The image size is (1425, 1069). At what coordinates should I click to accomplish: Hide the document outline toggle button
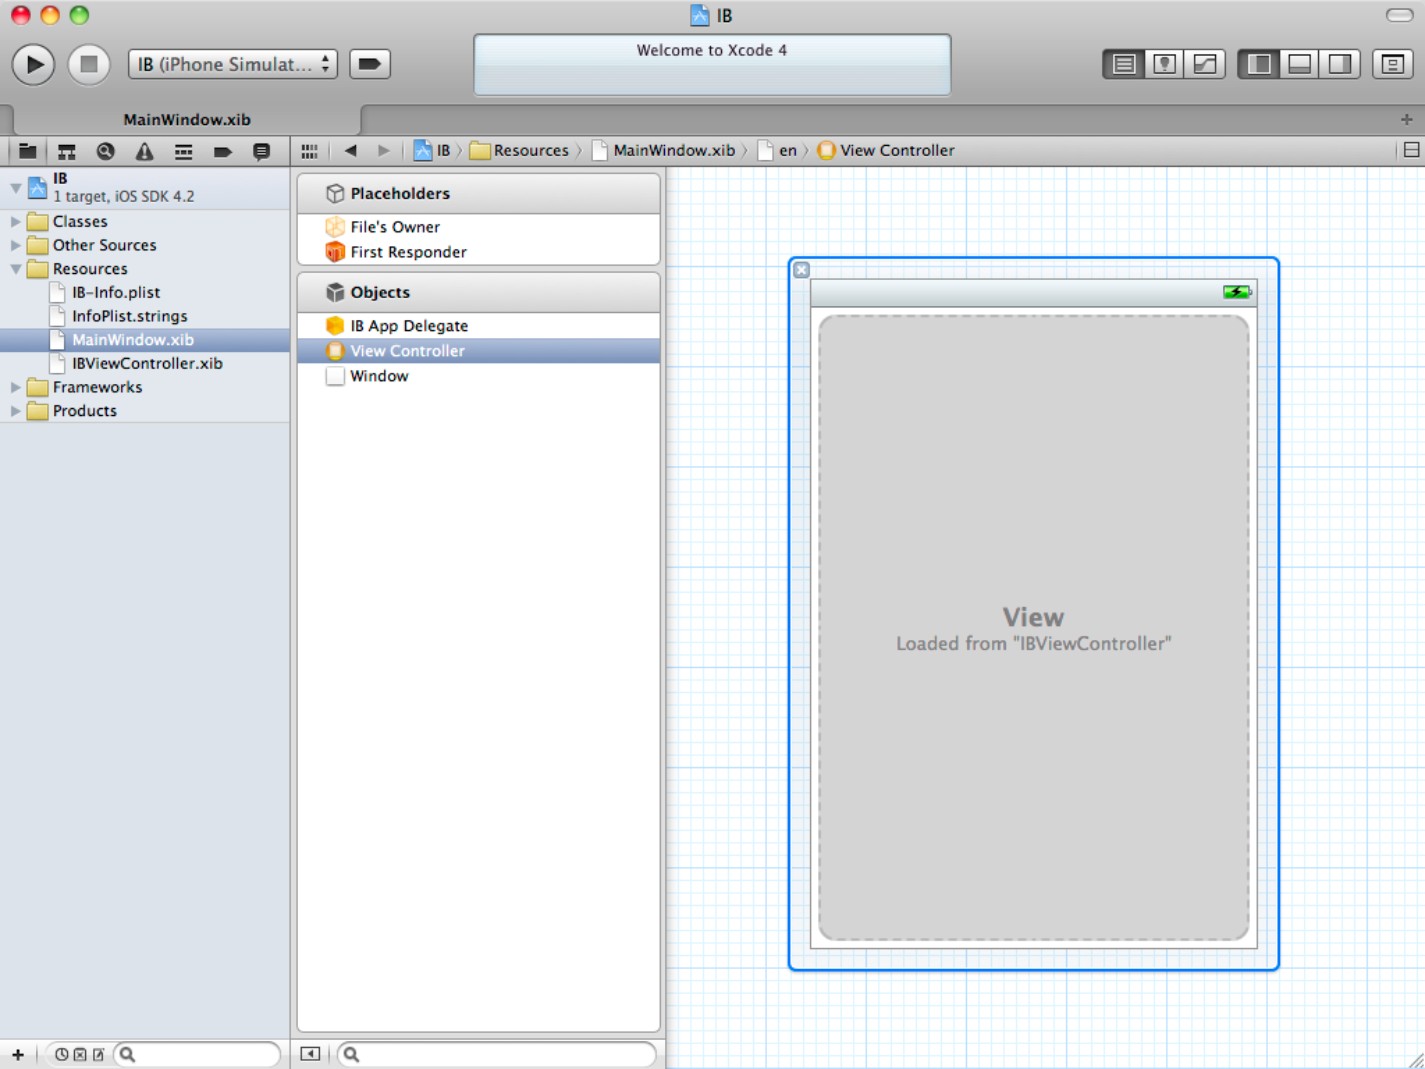310,1054
